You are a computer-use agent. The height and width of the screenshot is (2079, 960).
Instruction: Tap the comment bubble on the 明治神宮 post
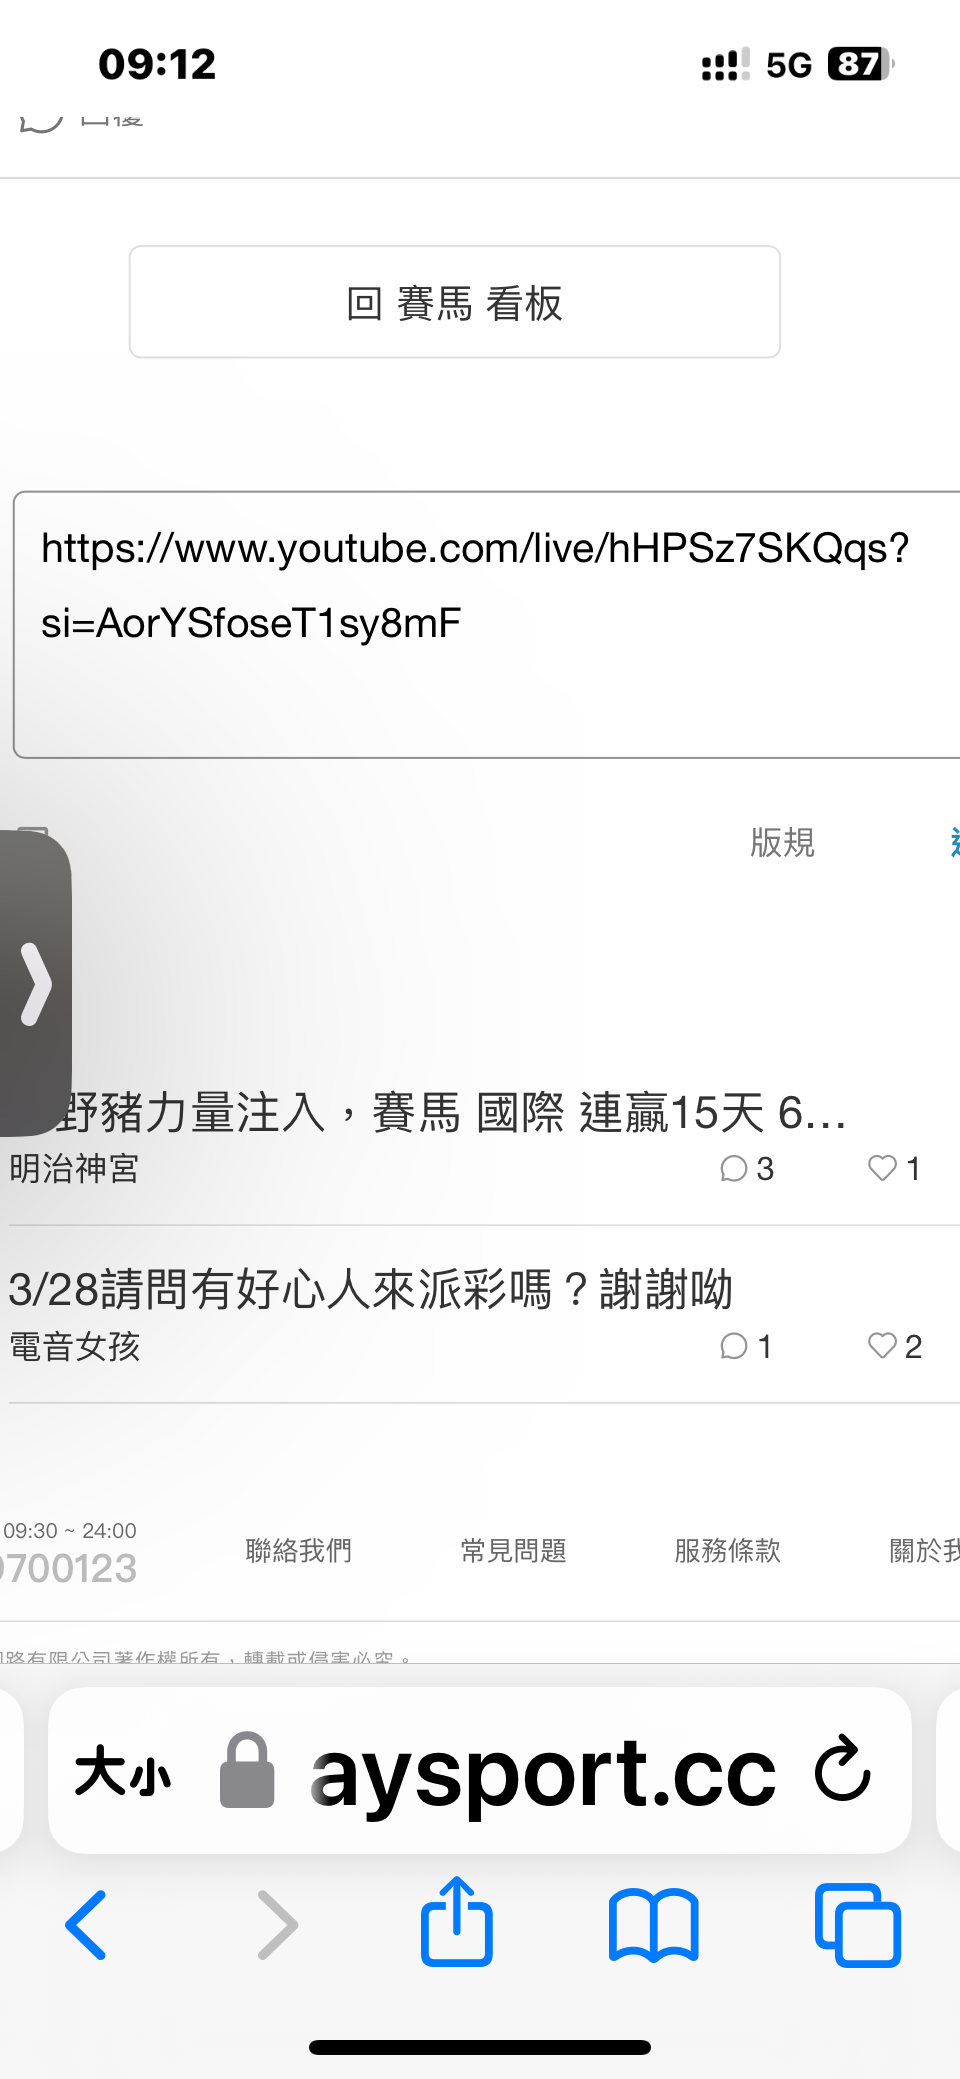tap(734, 1168)
